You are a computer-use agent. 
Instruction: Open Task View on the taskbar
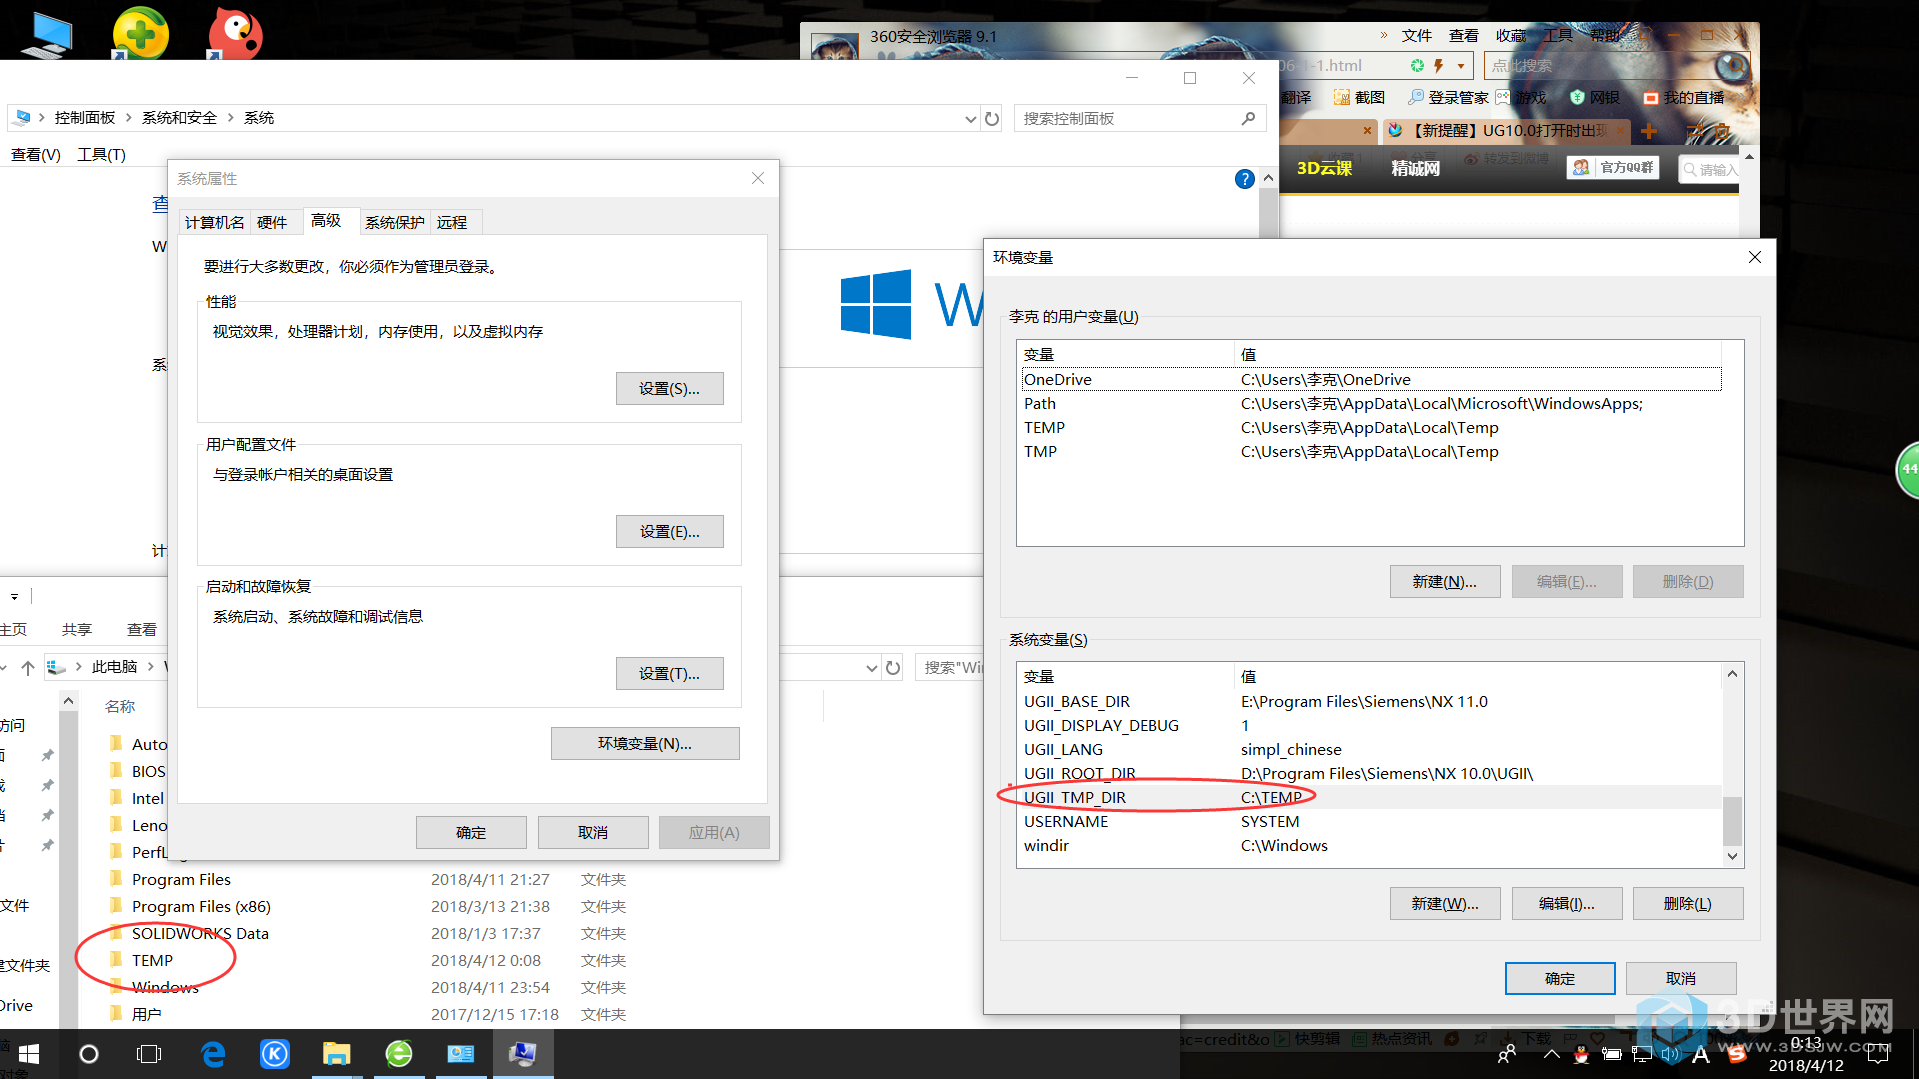[149, 1054]
